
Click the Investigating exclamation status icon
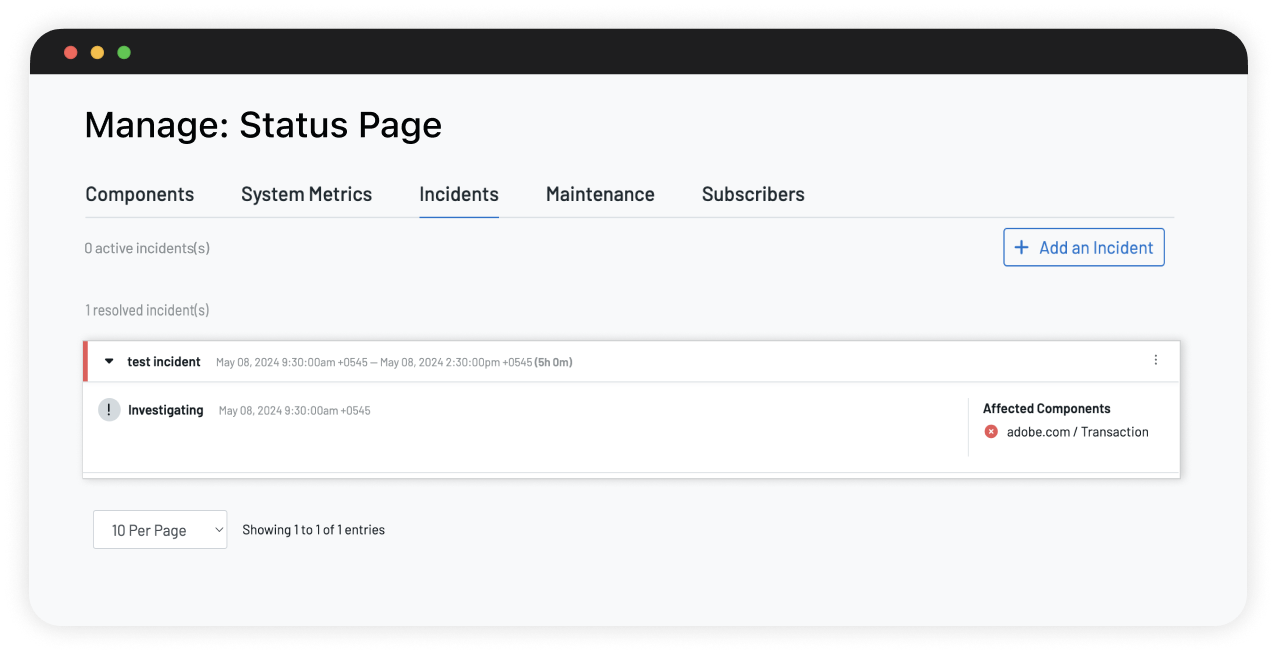pyautogui.click(x=109, y=410)
